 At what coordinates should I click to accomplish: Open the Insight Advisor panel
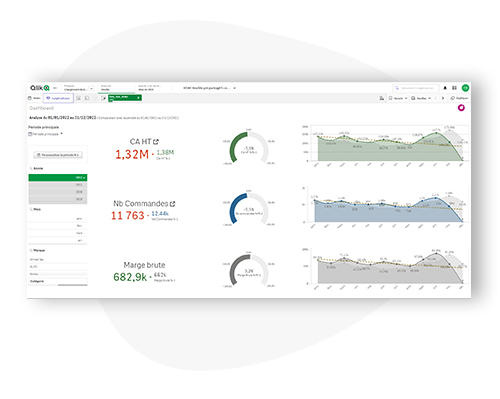(58, 98)
